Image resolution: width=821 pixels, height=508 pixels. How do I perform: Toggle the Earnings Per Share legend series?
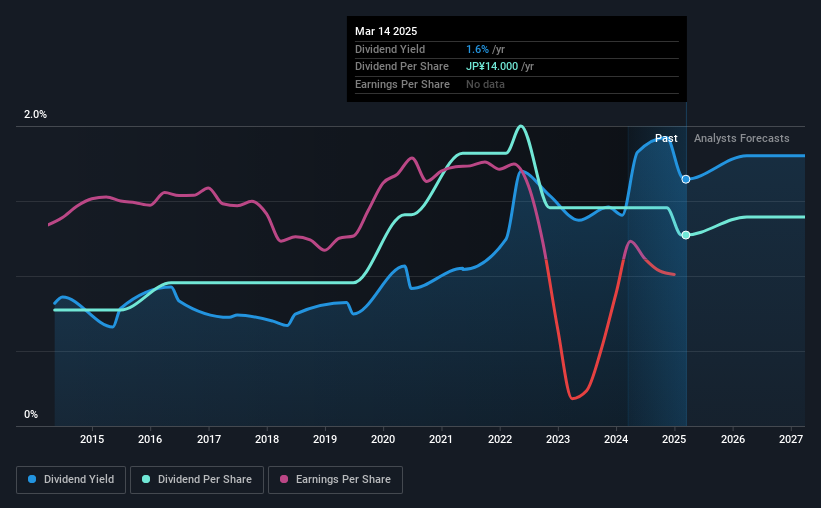[335, 480]
